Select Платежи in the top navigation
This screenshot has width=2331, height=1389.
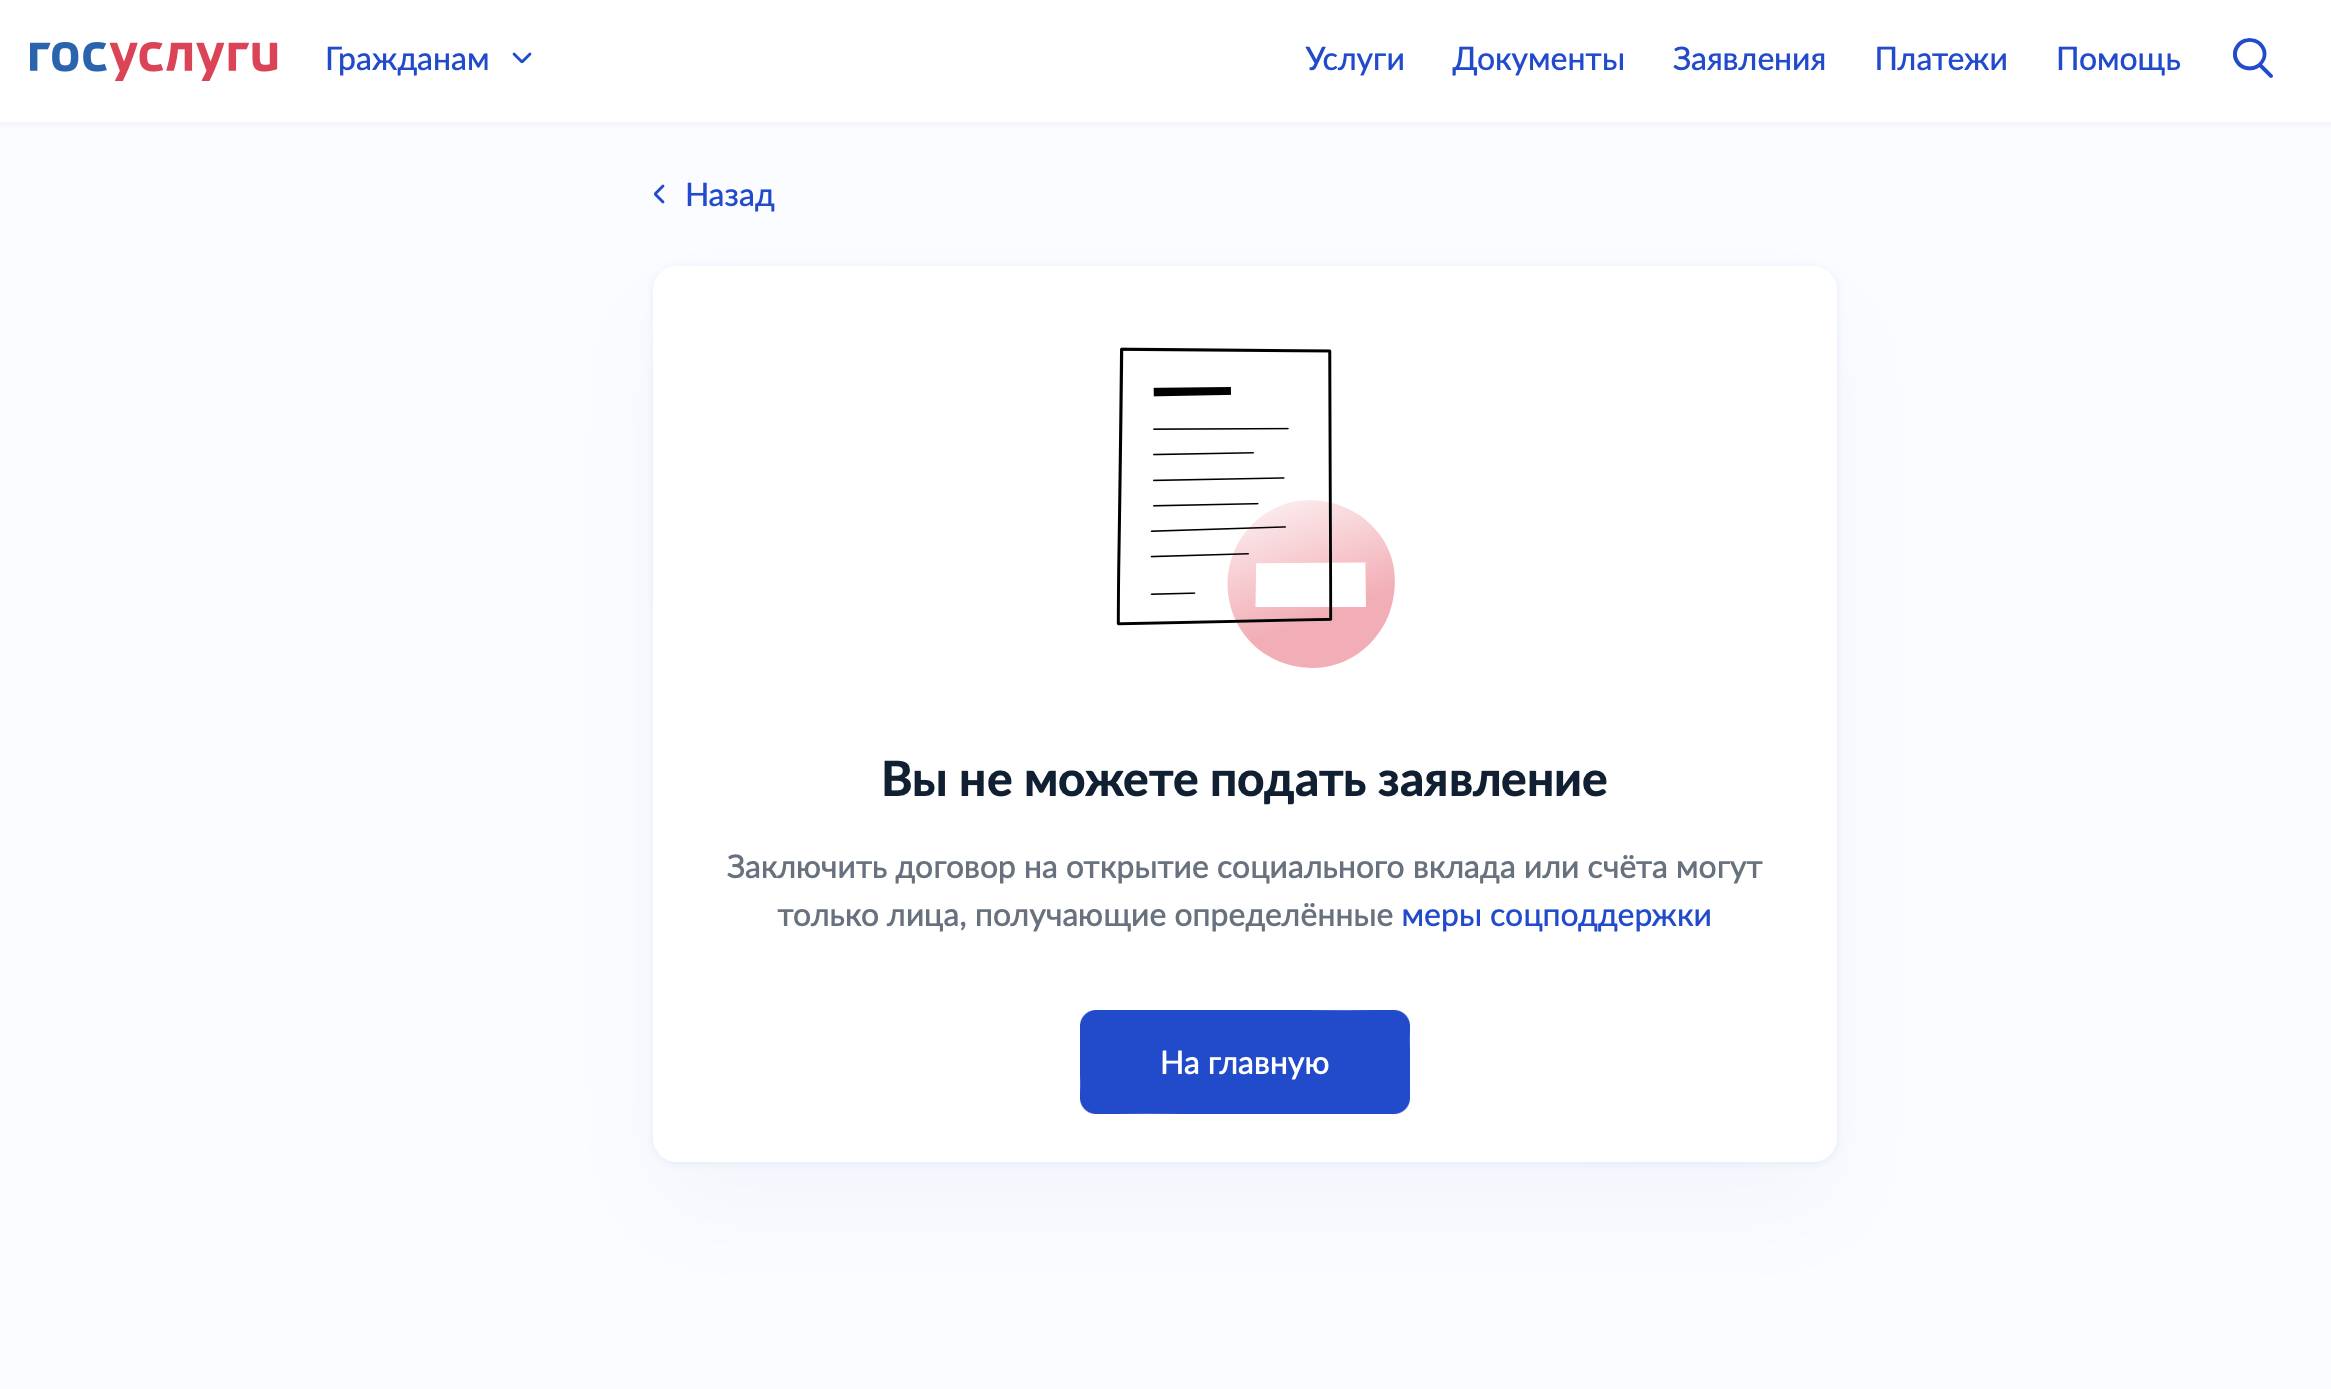1941,59
